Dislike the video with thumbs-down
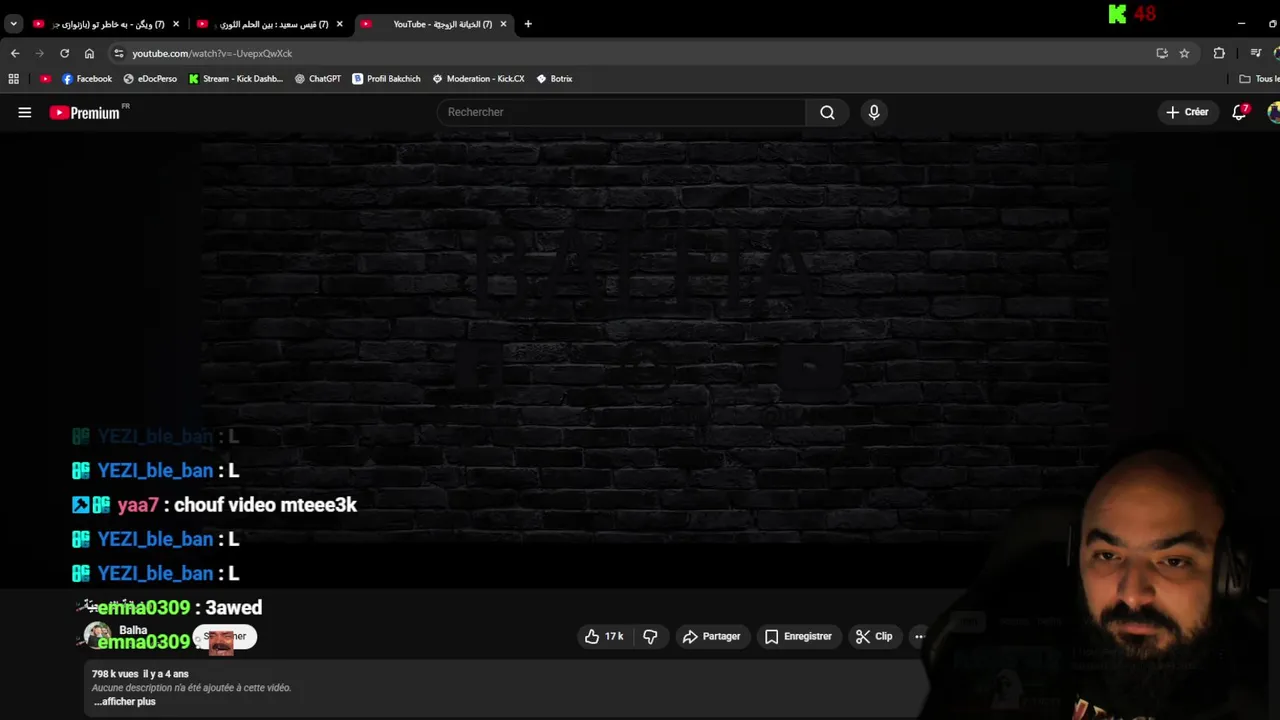 pos(650,636)
